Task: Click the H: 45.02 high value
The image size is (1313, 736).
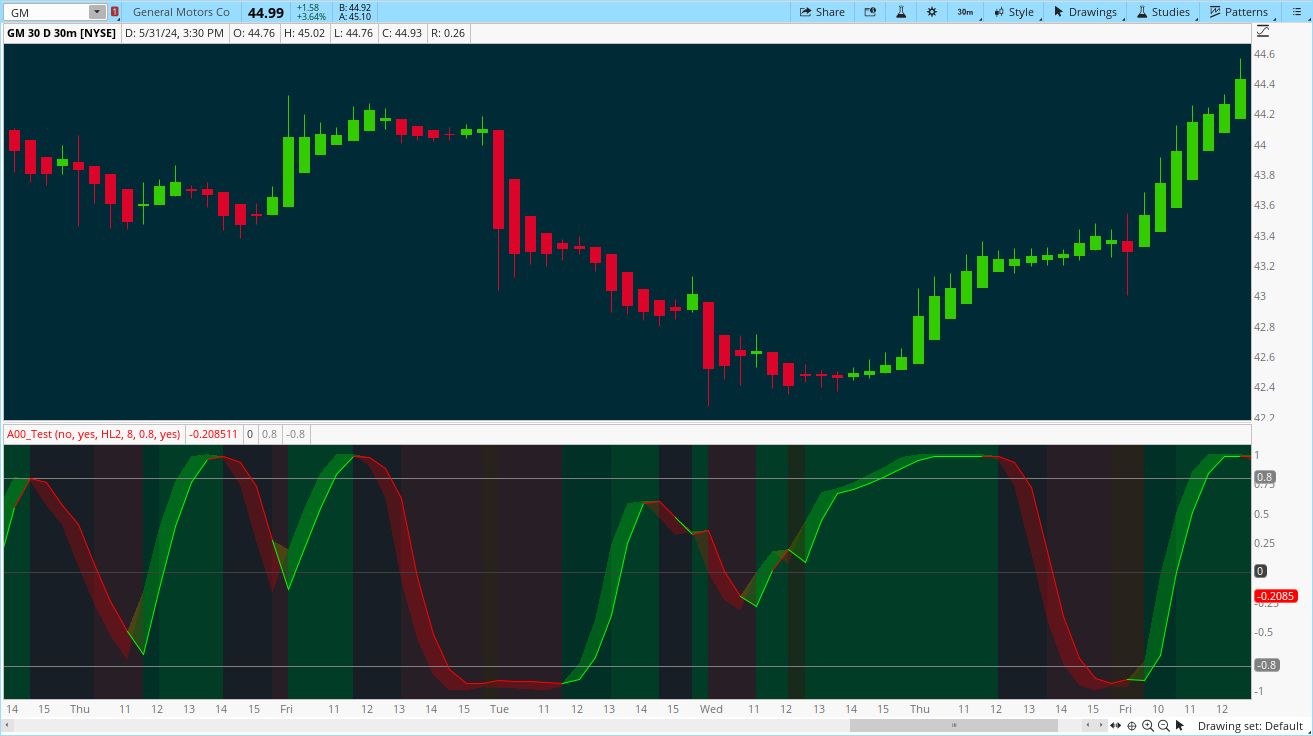Action: [304, 33]
